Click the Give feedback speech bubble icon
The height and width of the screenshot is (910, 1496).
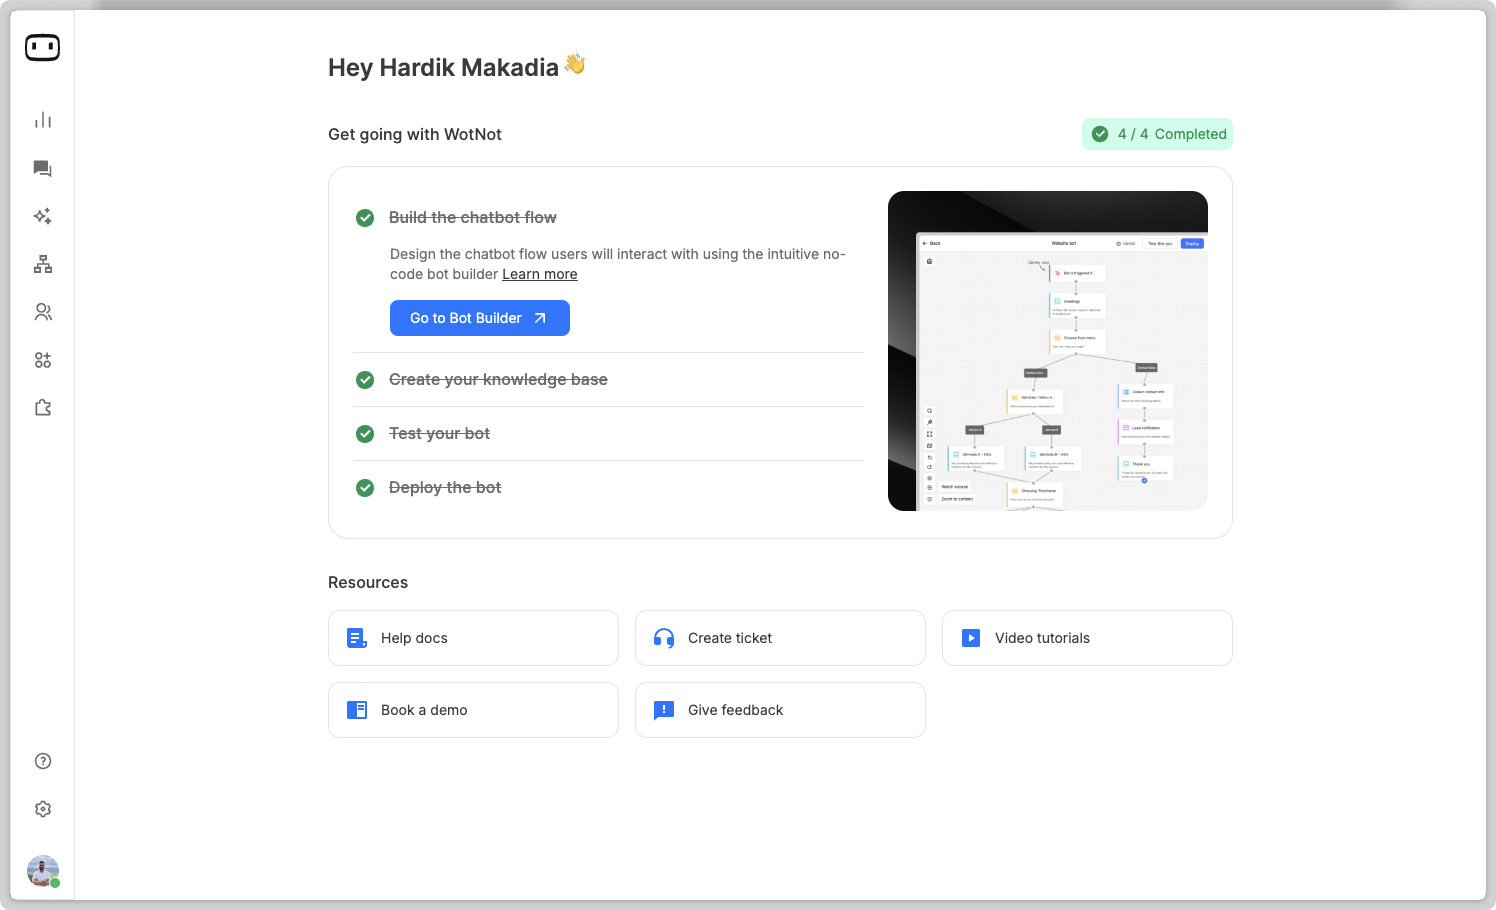(x=664, y=710)
